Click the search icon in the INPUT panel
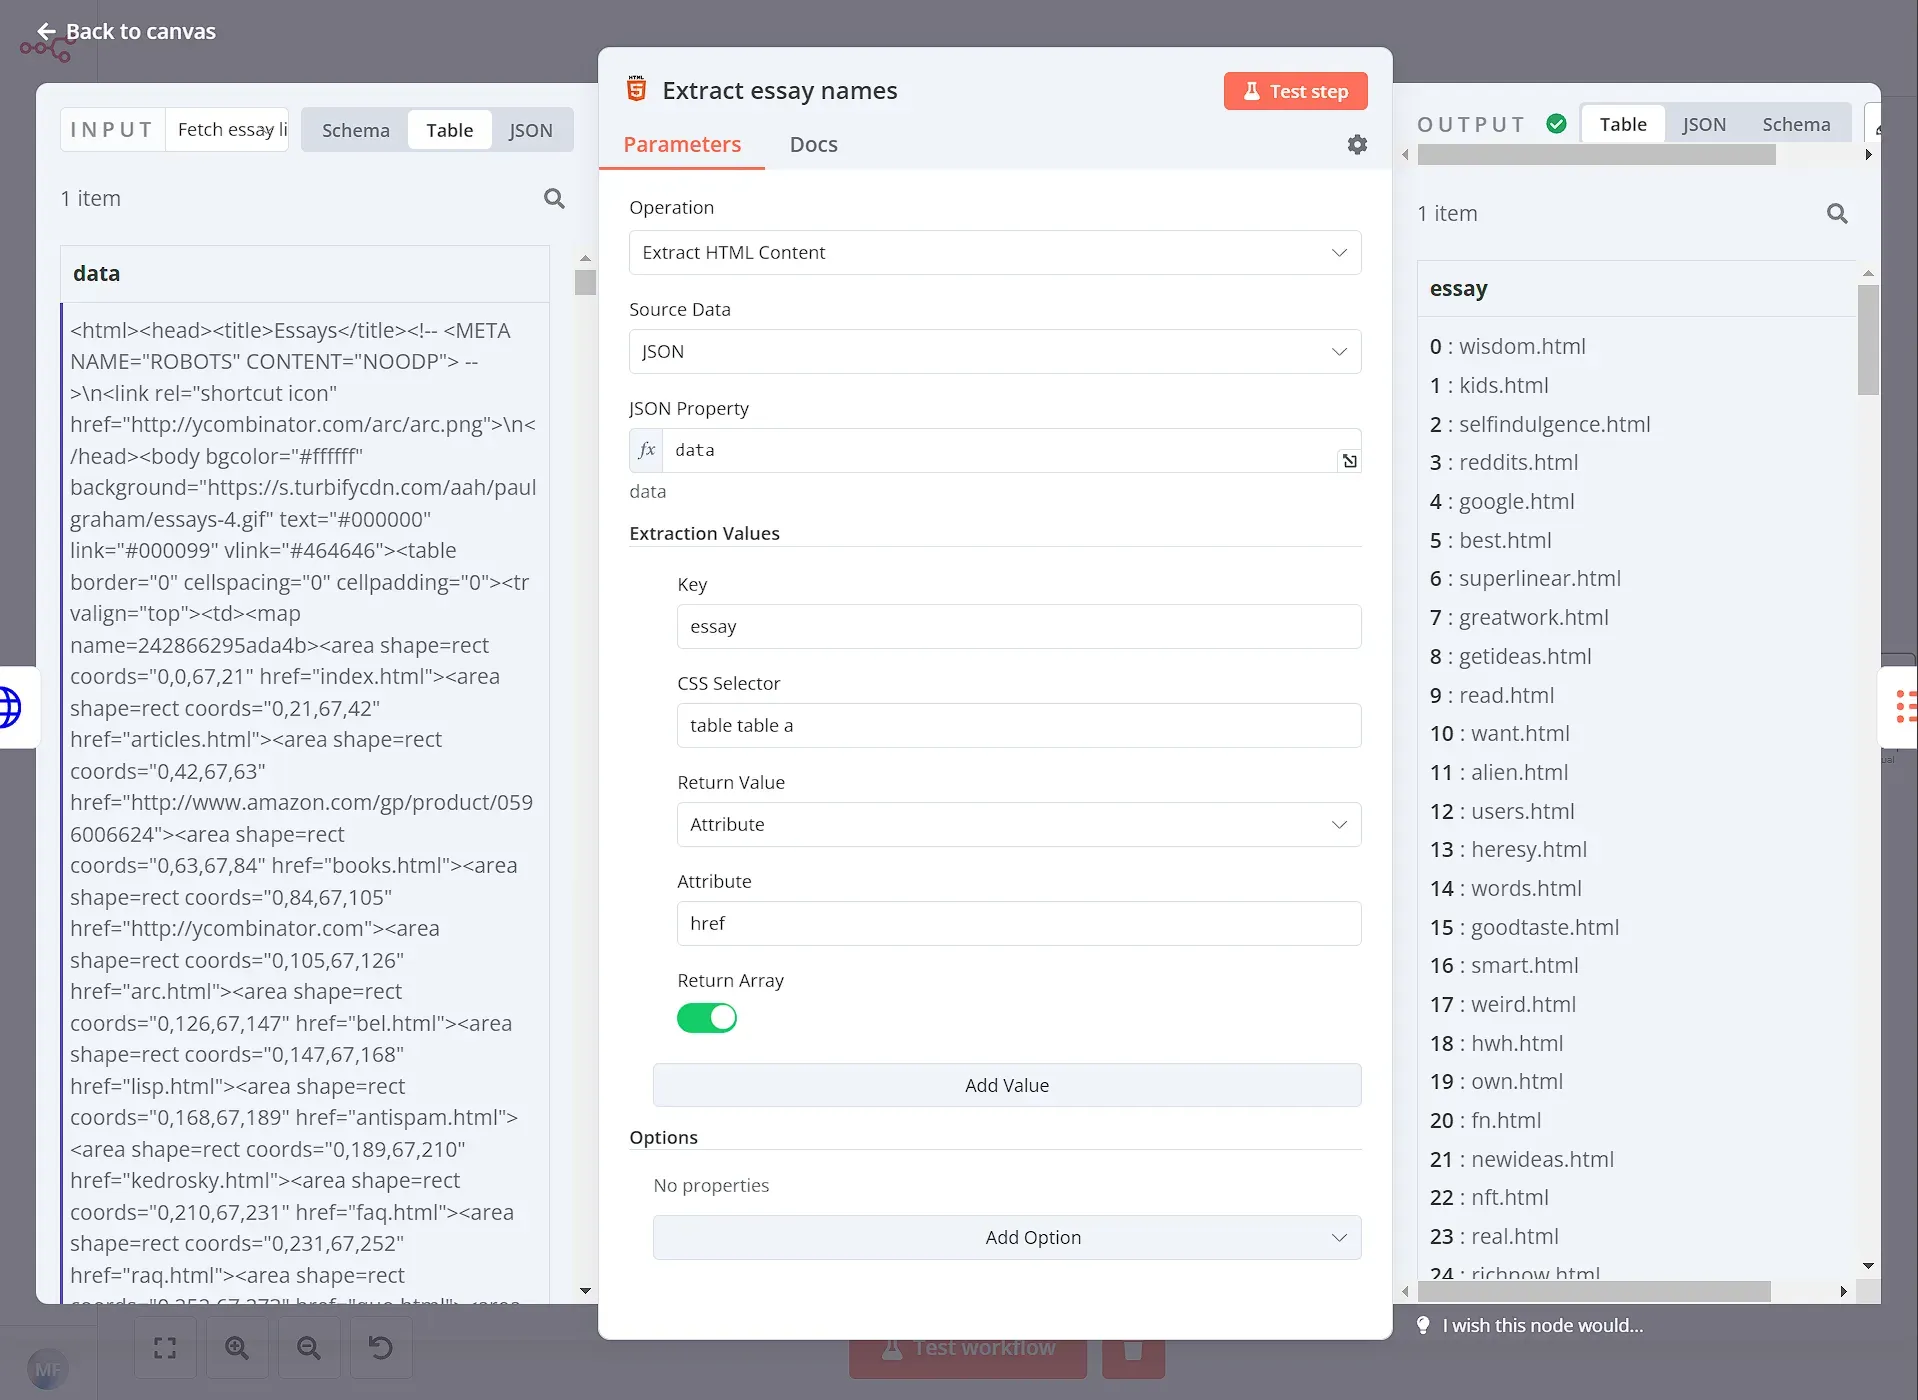This screenshot has height=1400, width=1918. [x=555, y=198]
